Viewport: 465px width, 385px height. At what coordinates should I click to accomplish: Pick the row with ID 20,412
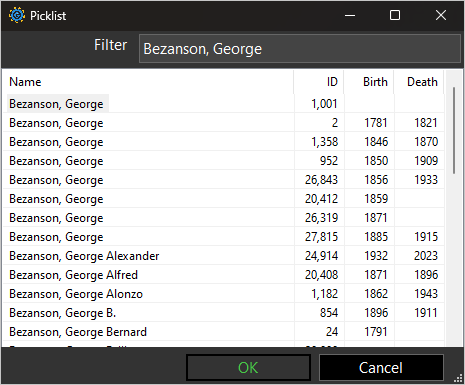tap(224, 199)
